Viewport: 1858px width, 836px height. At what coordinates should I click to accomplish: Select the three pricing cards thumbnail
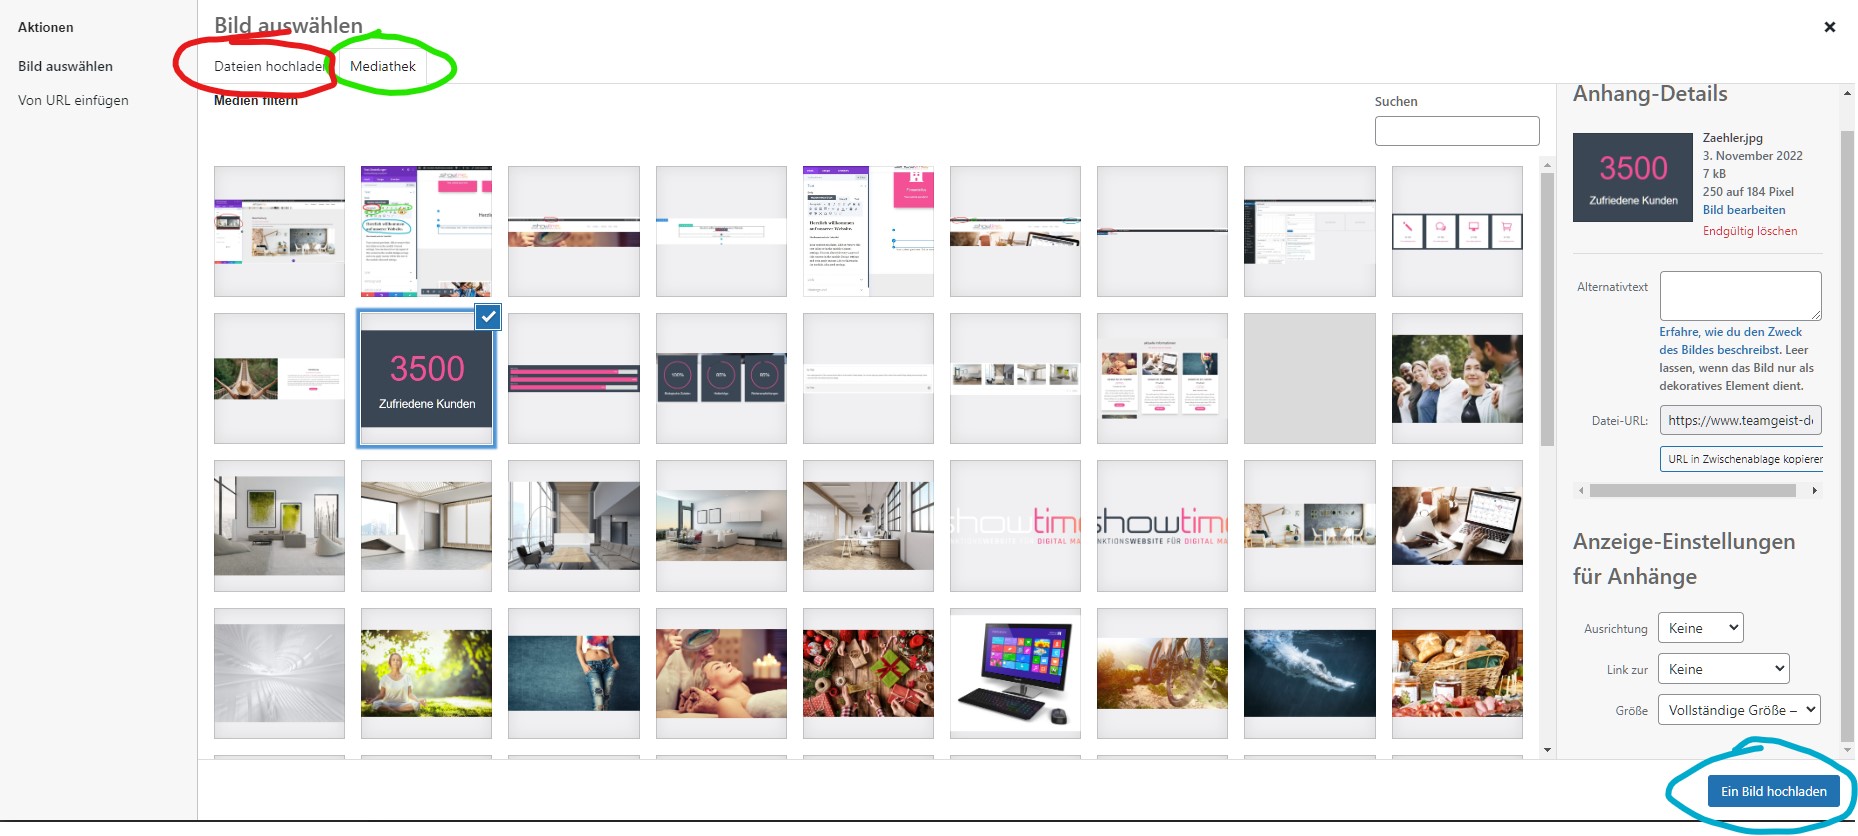1162,378
